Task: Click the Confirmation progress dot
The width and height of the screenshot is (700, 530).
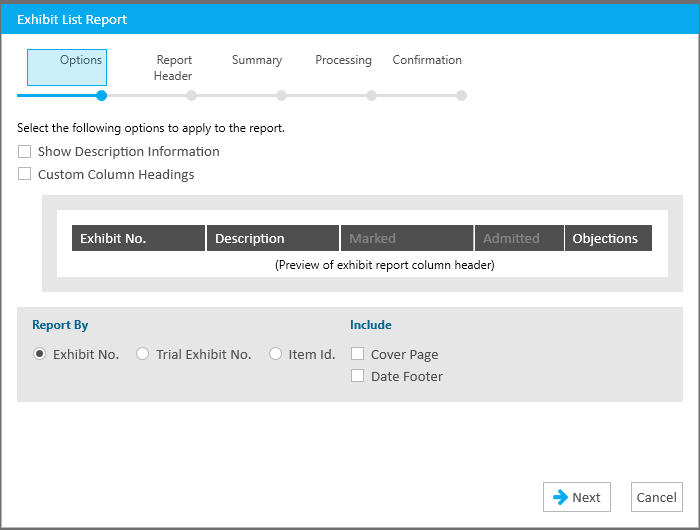Action: [462, 96]
